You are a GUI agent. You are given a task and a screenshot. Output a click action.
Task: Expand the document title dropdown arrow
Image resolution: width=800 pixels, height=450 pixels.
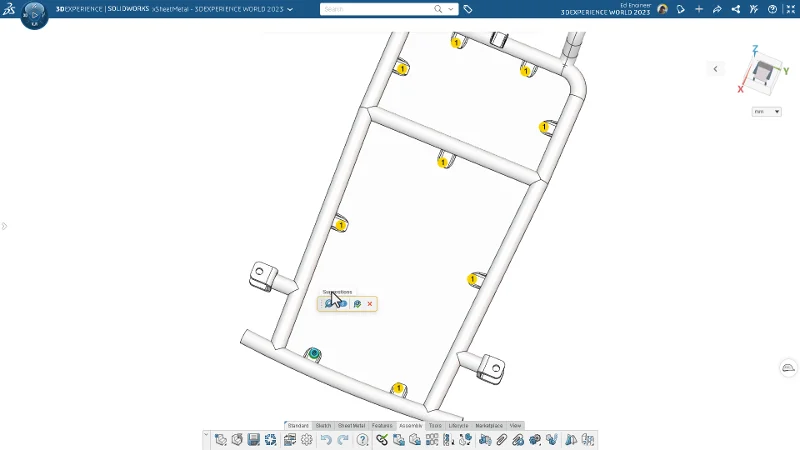[x=290, y=9]
